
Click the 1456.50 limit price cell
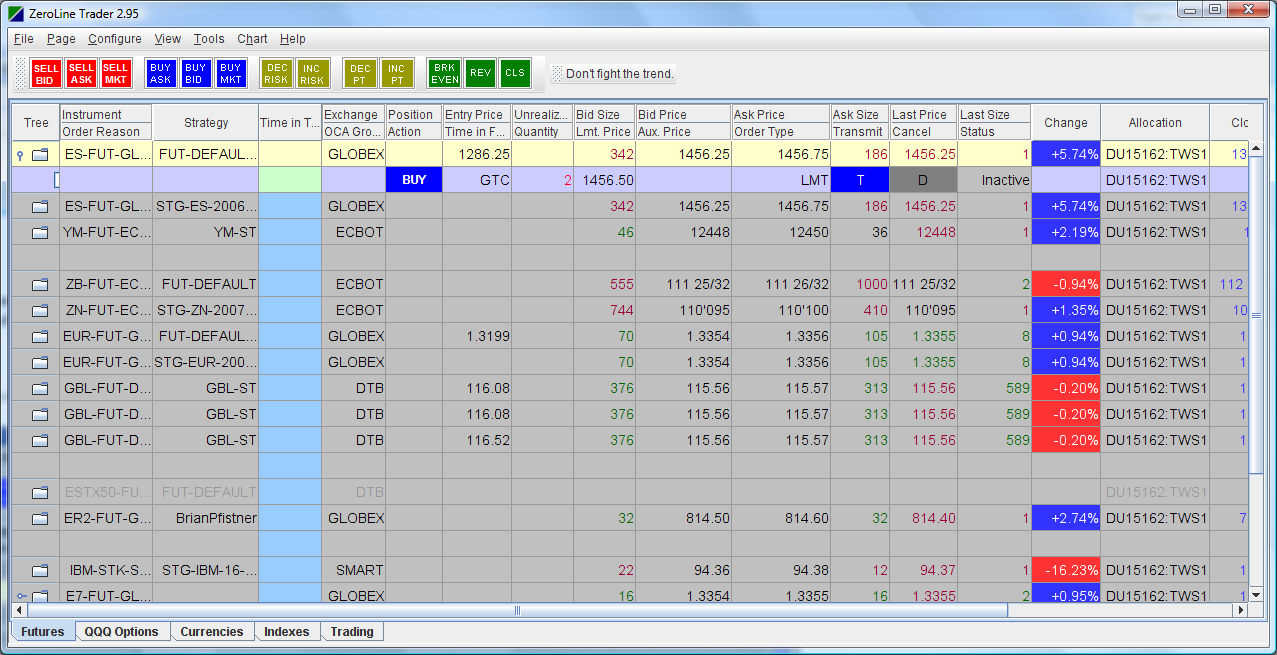pos(605,180)
